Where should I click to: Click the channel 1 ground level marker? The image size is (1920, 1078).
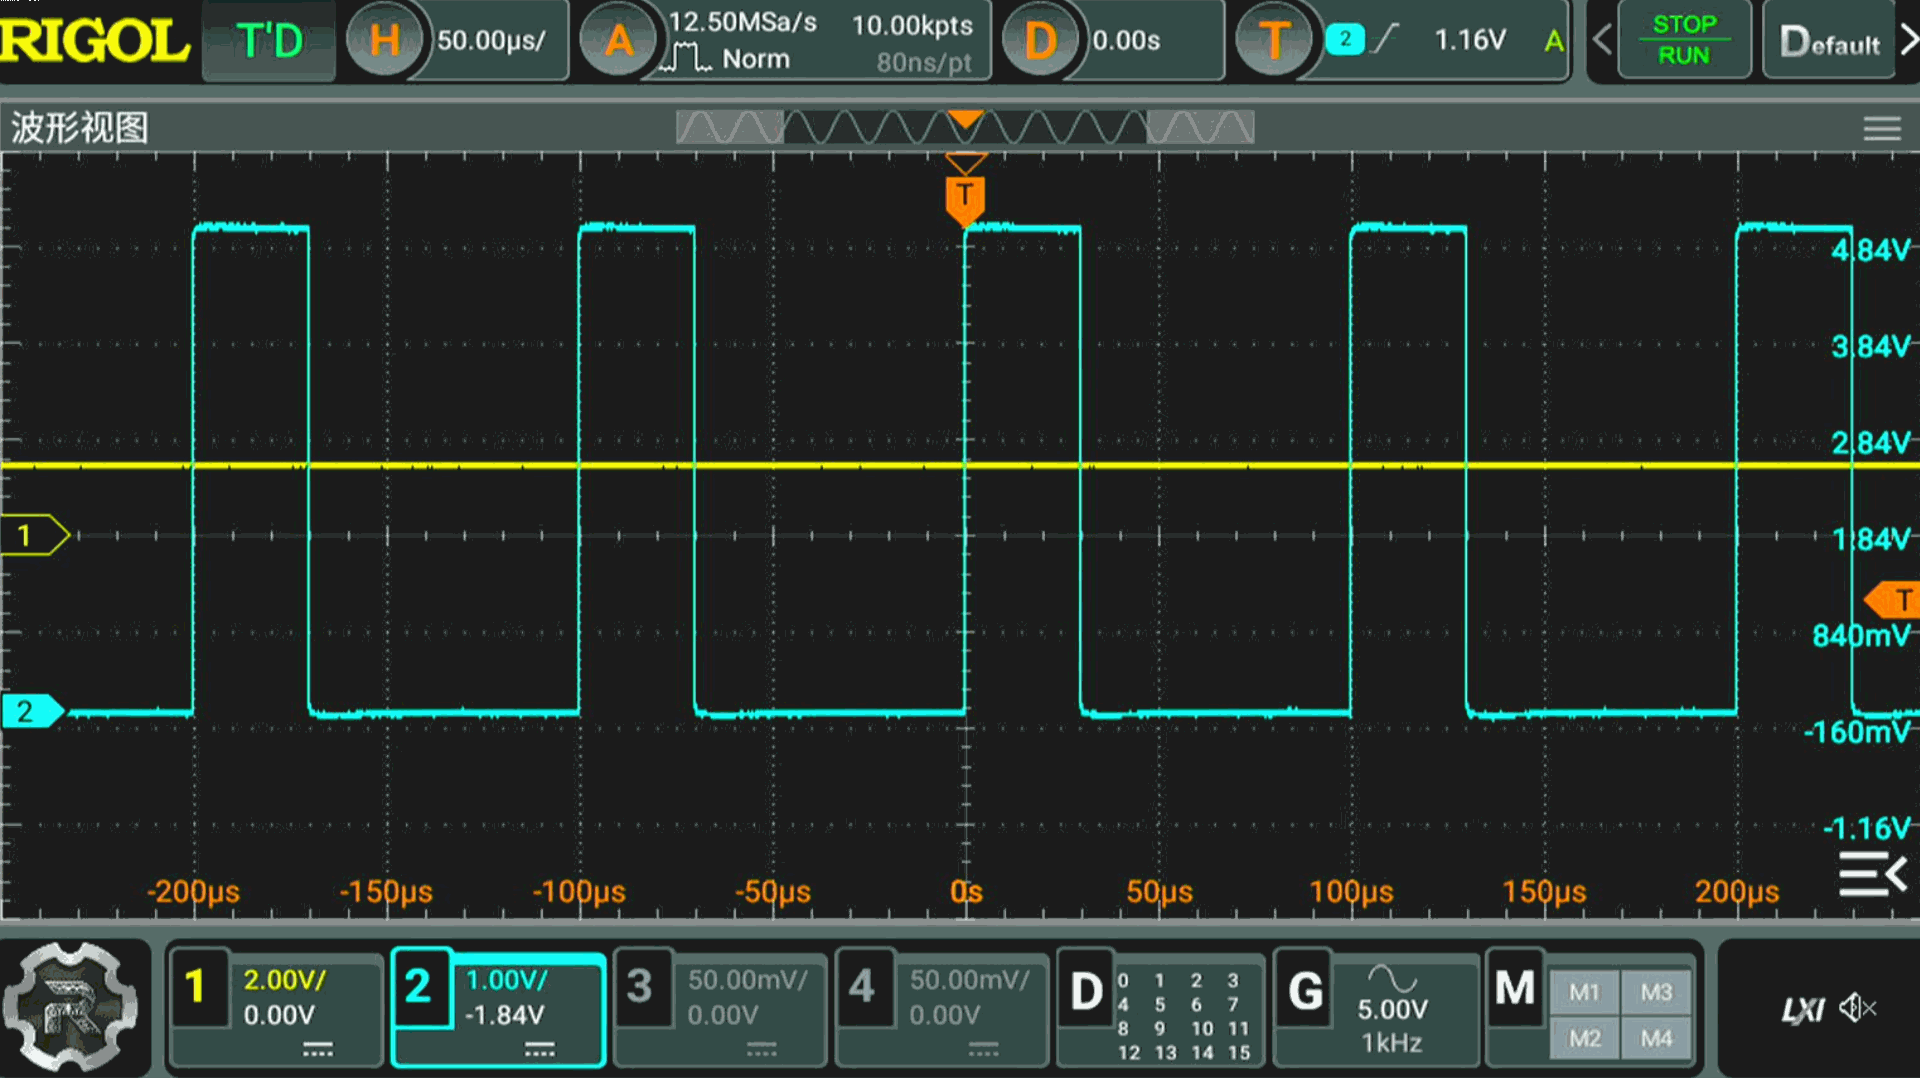click(35, 536)
